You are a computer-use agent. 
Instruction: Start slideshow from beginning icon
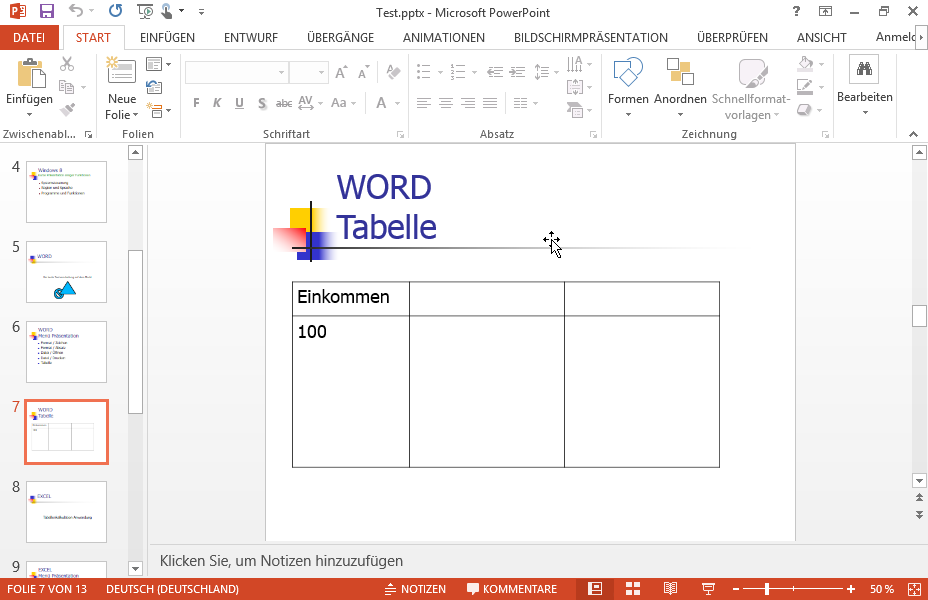pyautogui.click(x=144, y=11)
